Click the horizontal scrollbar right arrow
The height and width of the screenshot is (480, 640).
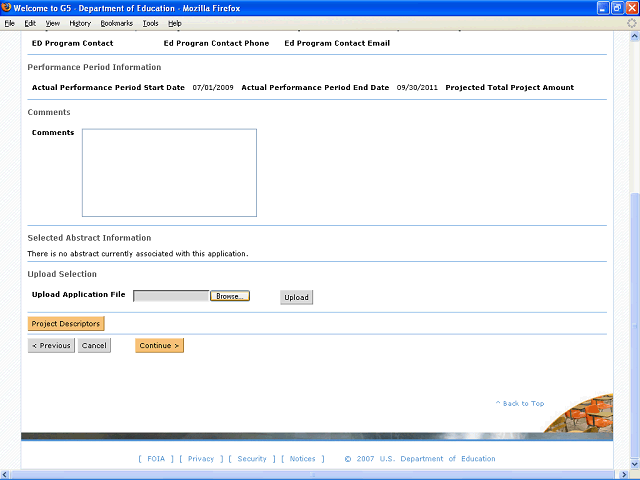click(624, 475)
